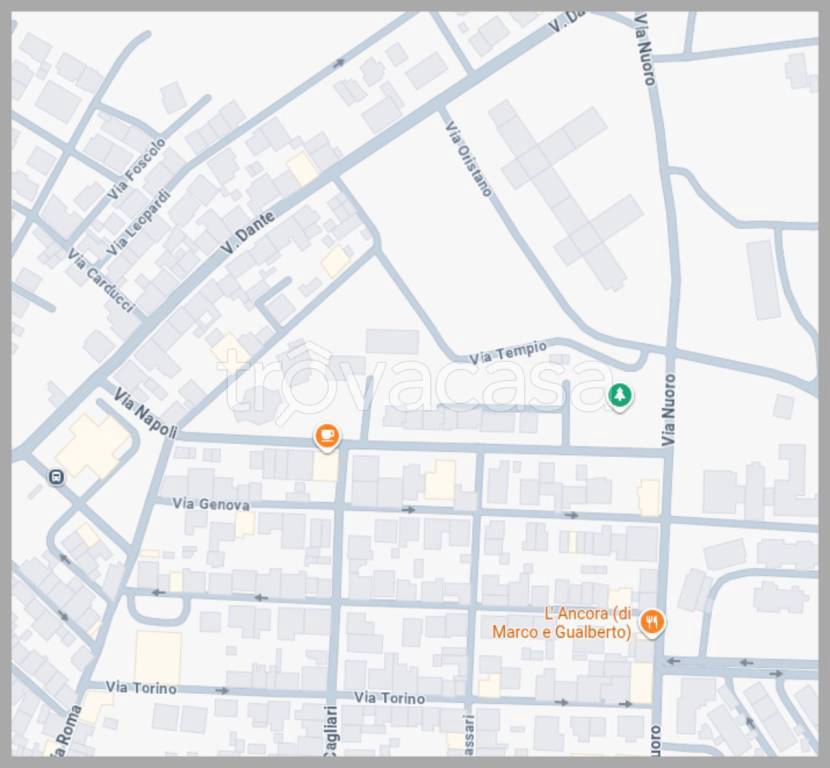Select the Sassari street label
Screen dimensions: 830x768
point(468,733)
